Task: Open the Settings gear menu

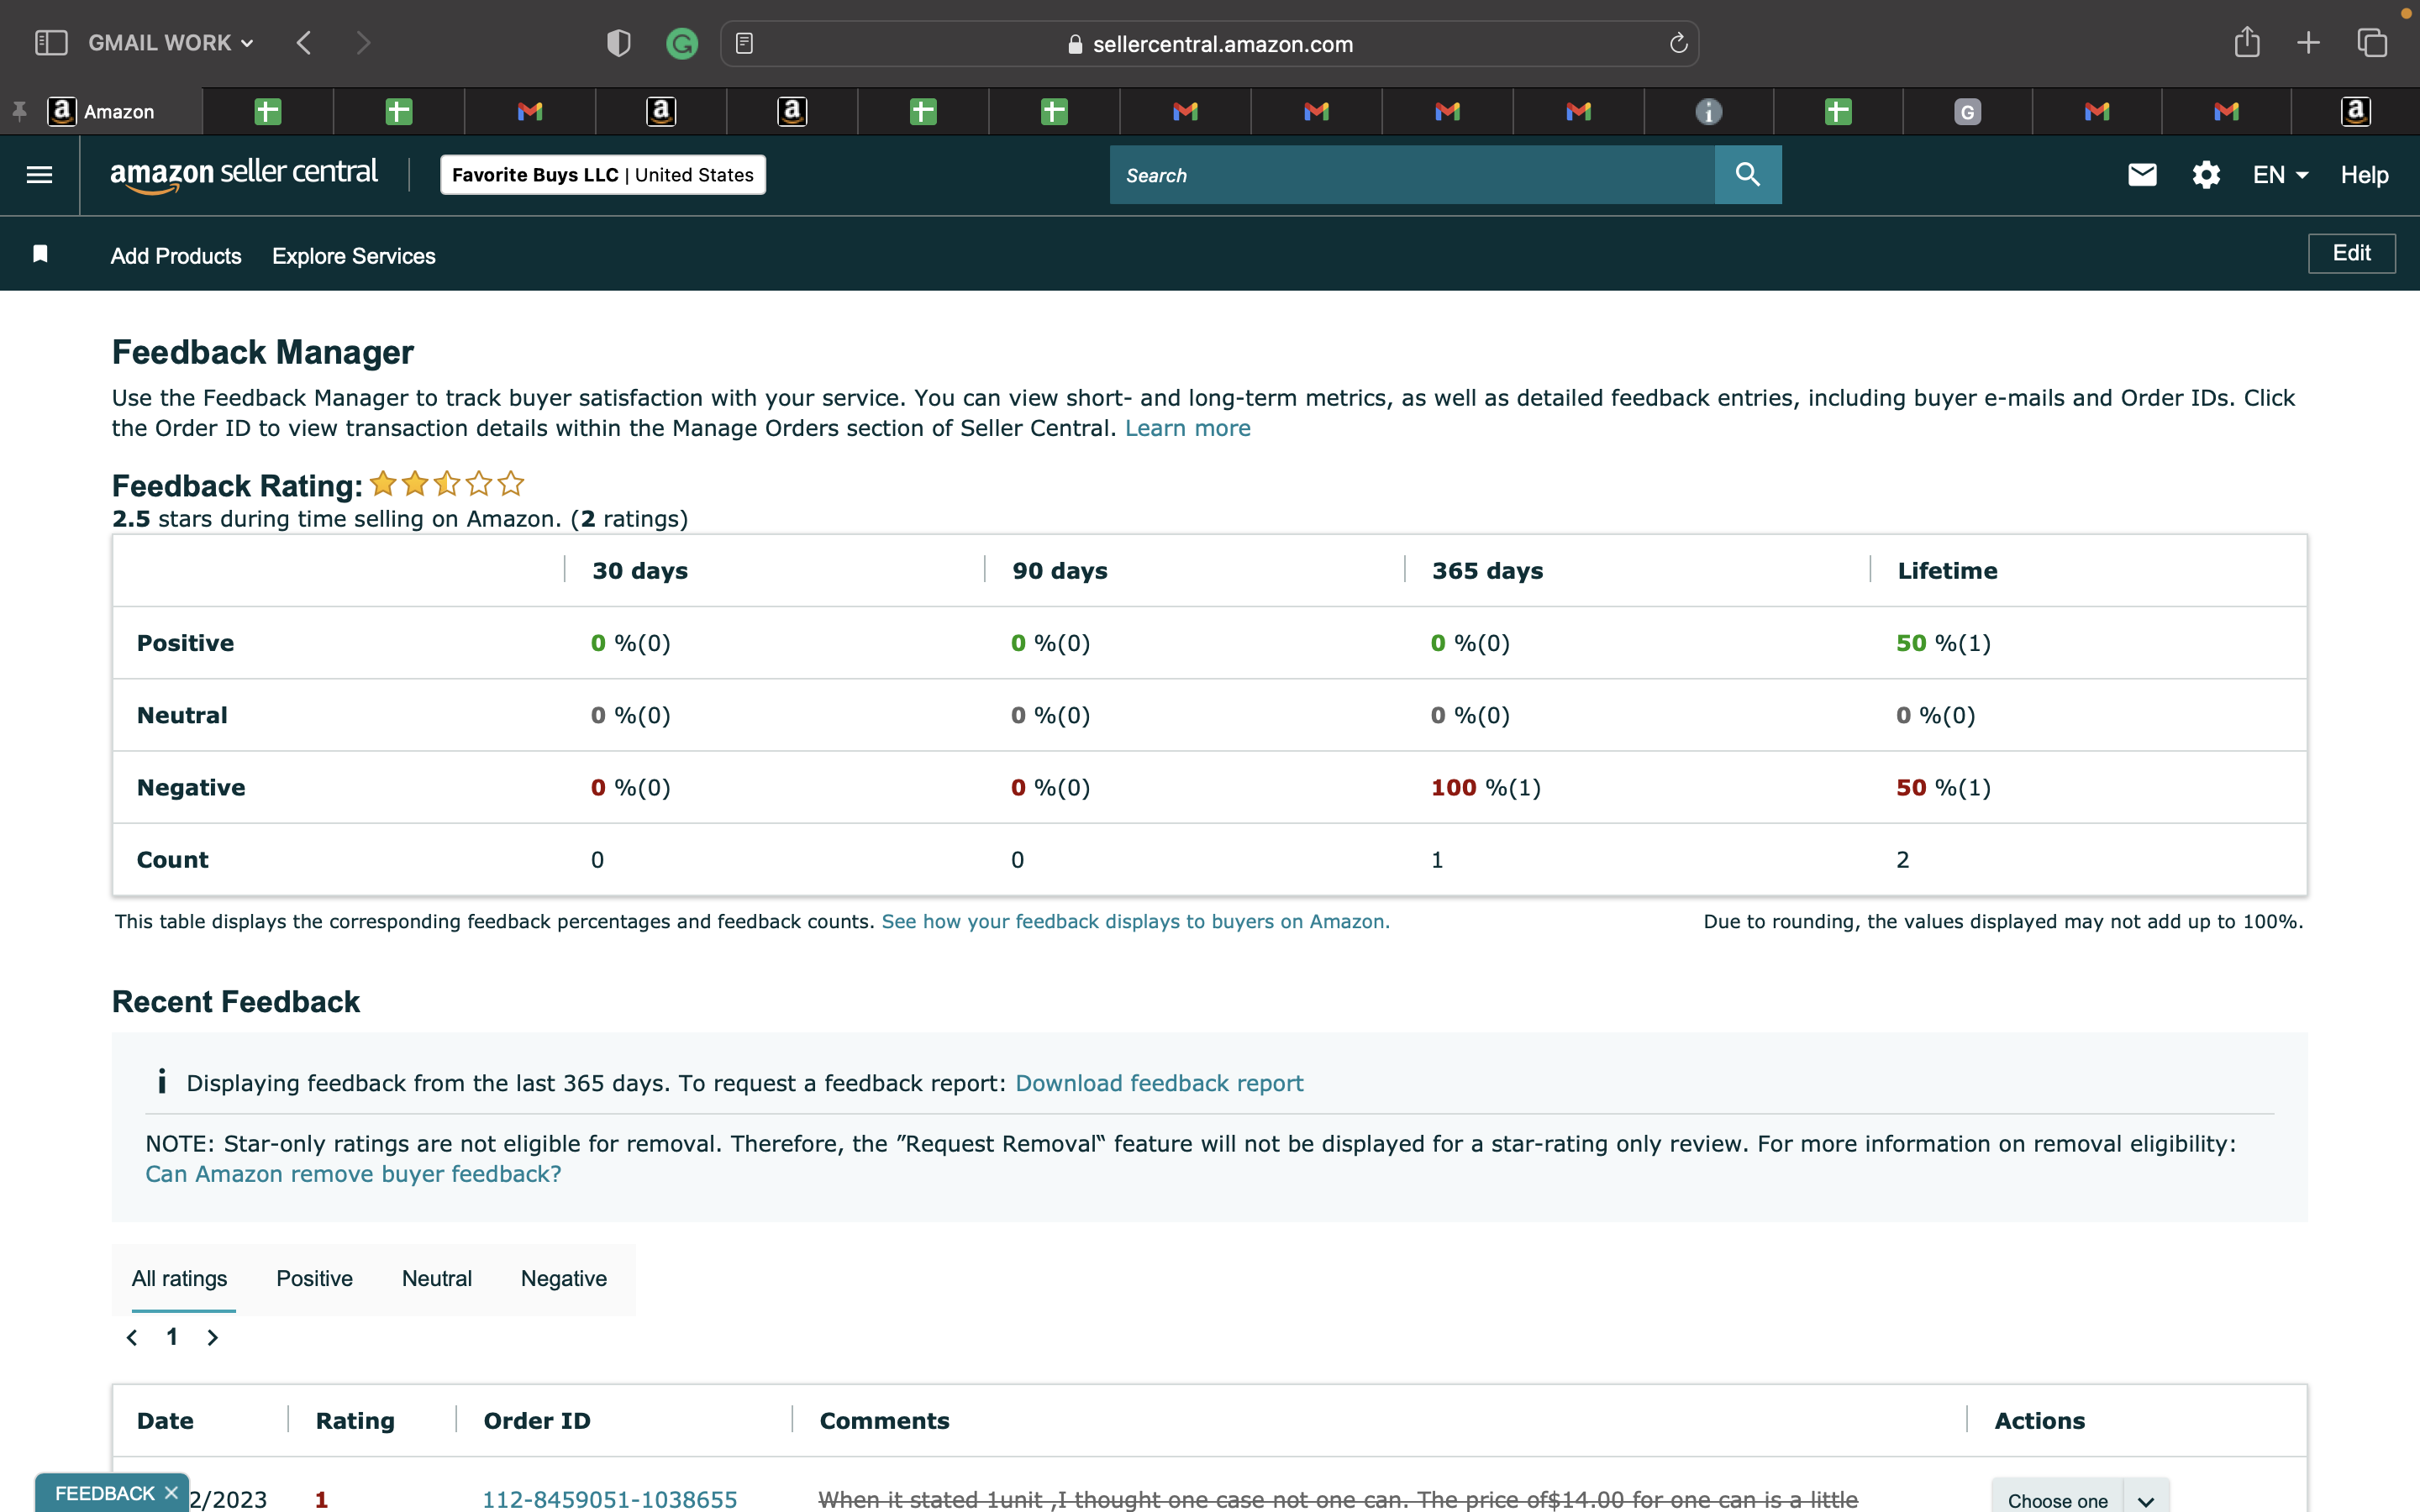Action: (2206, 175)
